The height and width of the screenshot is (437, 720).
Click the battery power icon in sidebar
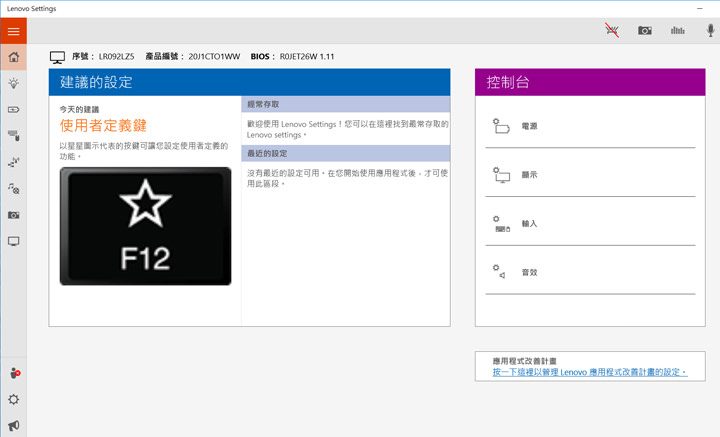14,110
